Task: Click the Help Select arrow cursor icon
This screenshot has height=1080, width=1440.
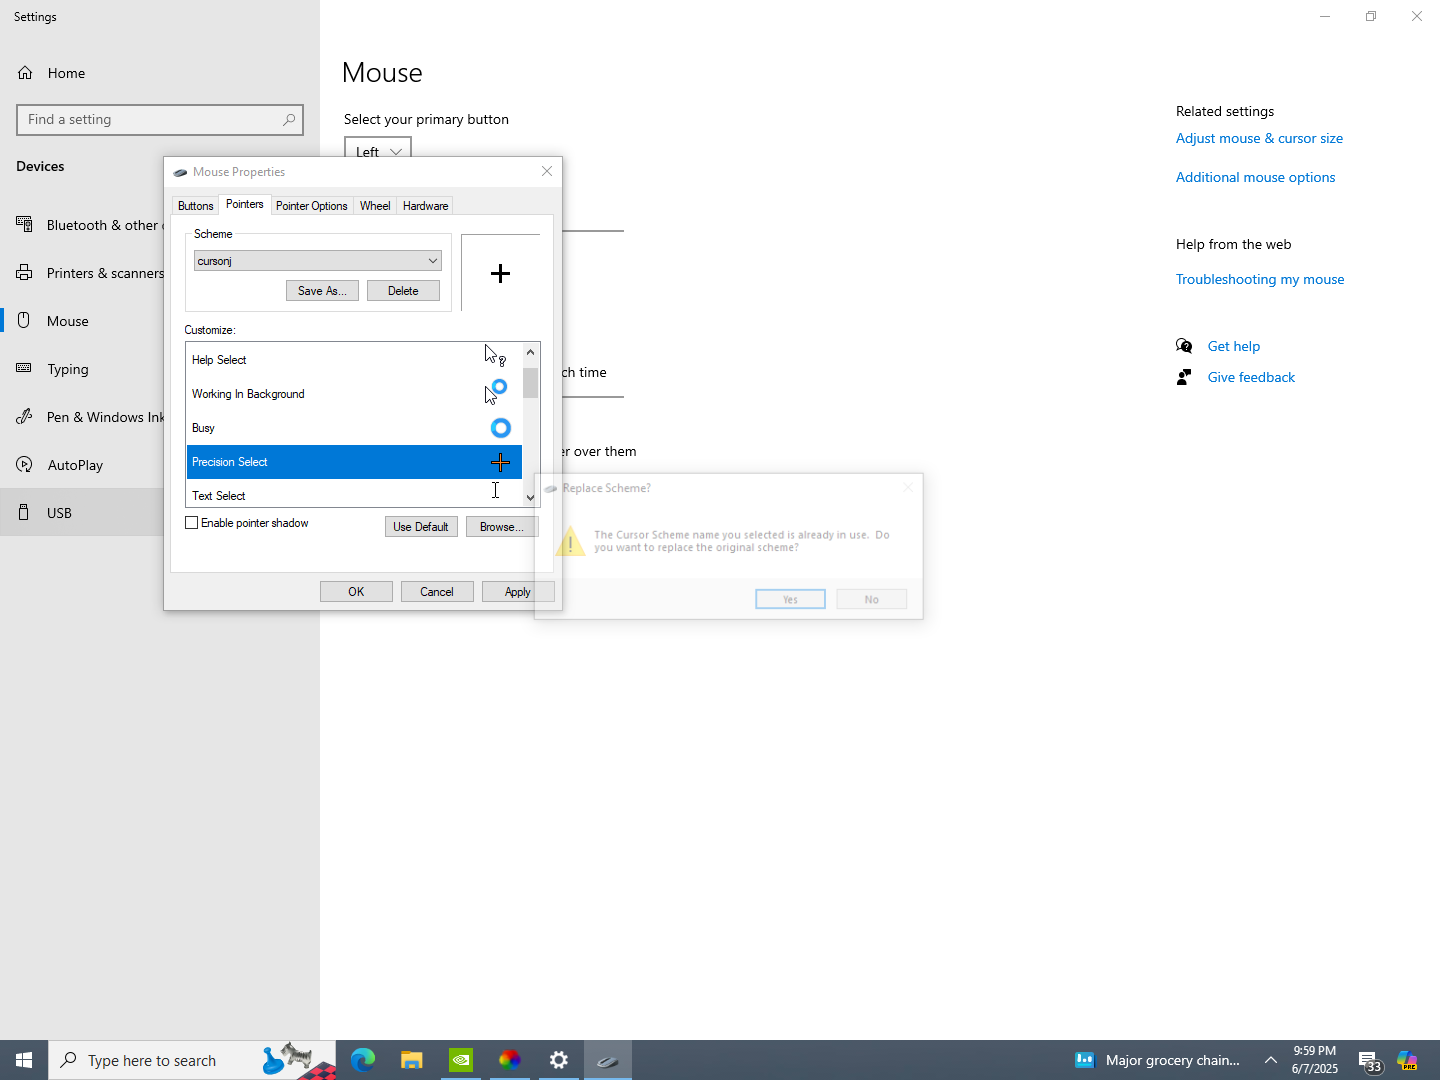Action: 495,356
